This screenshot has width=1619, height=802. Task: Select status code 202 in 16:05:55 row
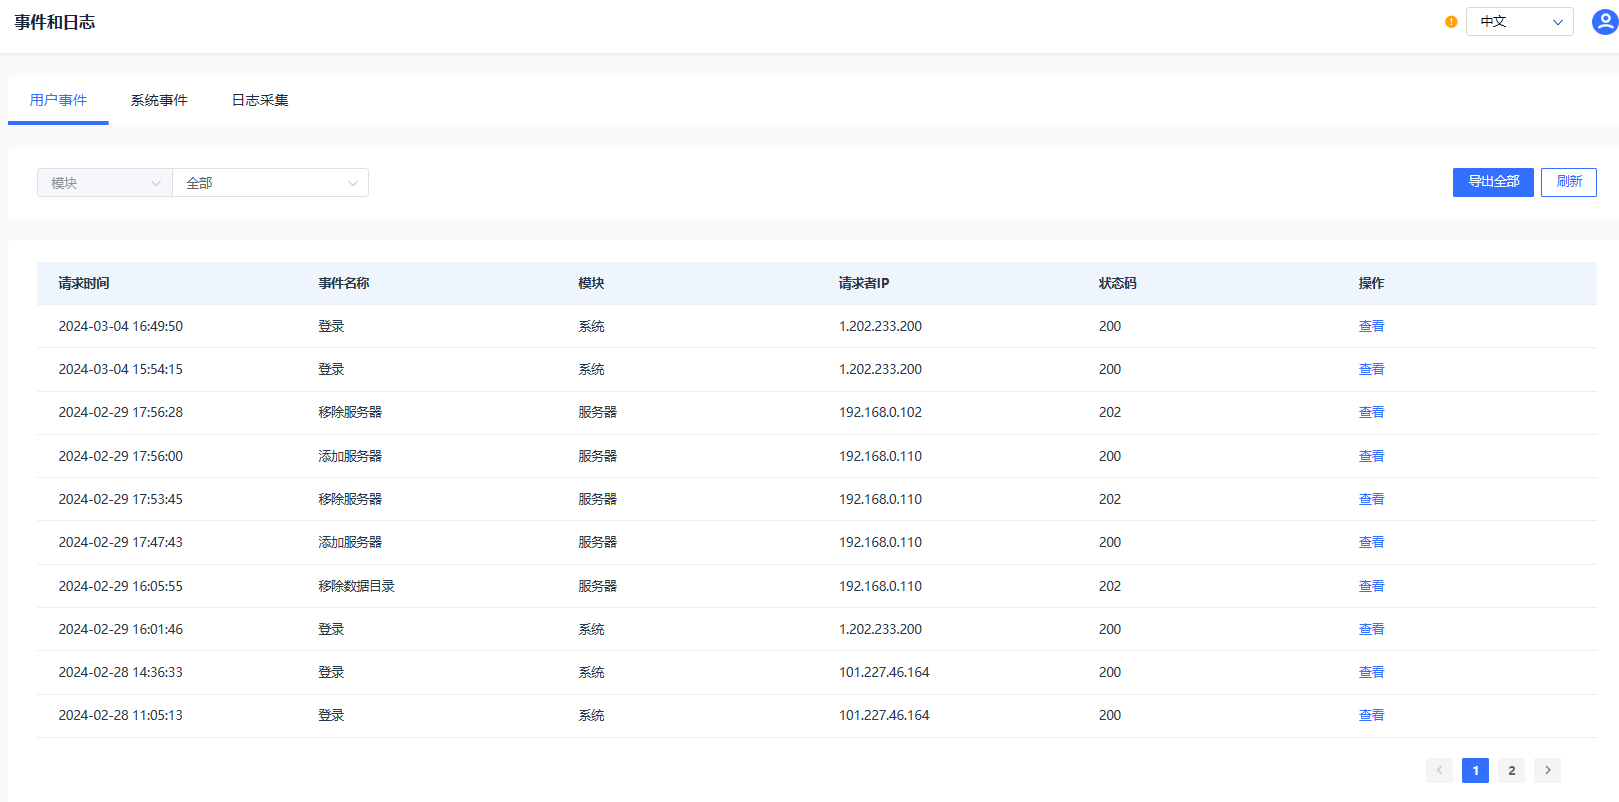click(x=1110, y=586)
